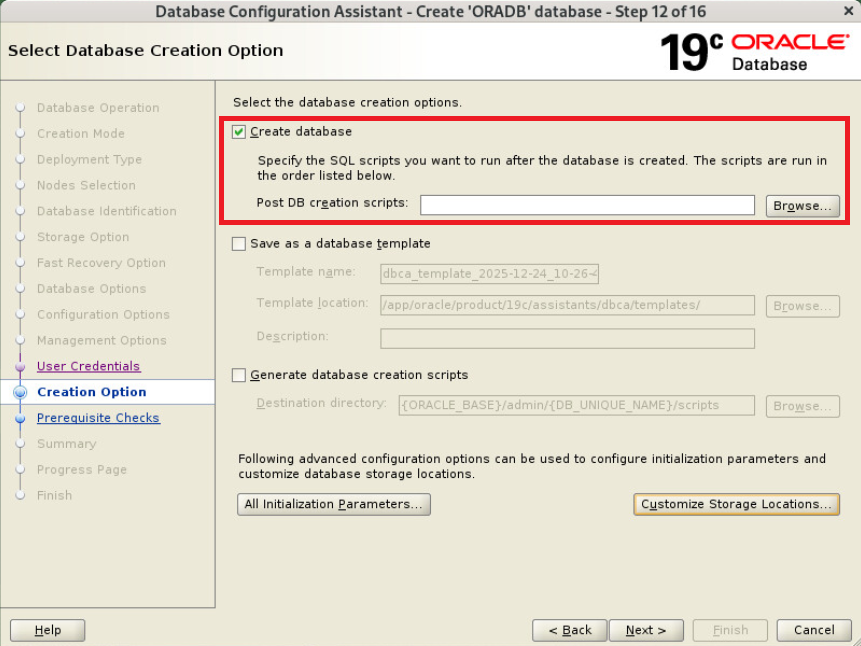Open All Initialization Parameters dialog
The width and height of the screenshot is (861, 646).
333,504
